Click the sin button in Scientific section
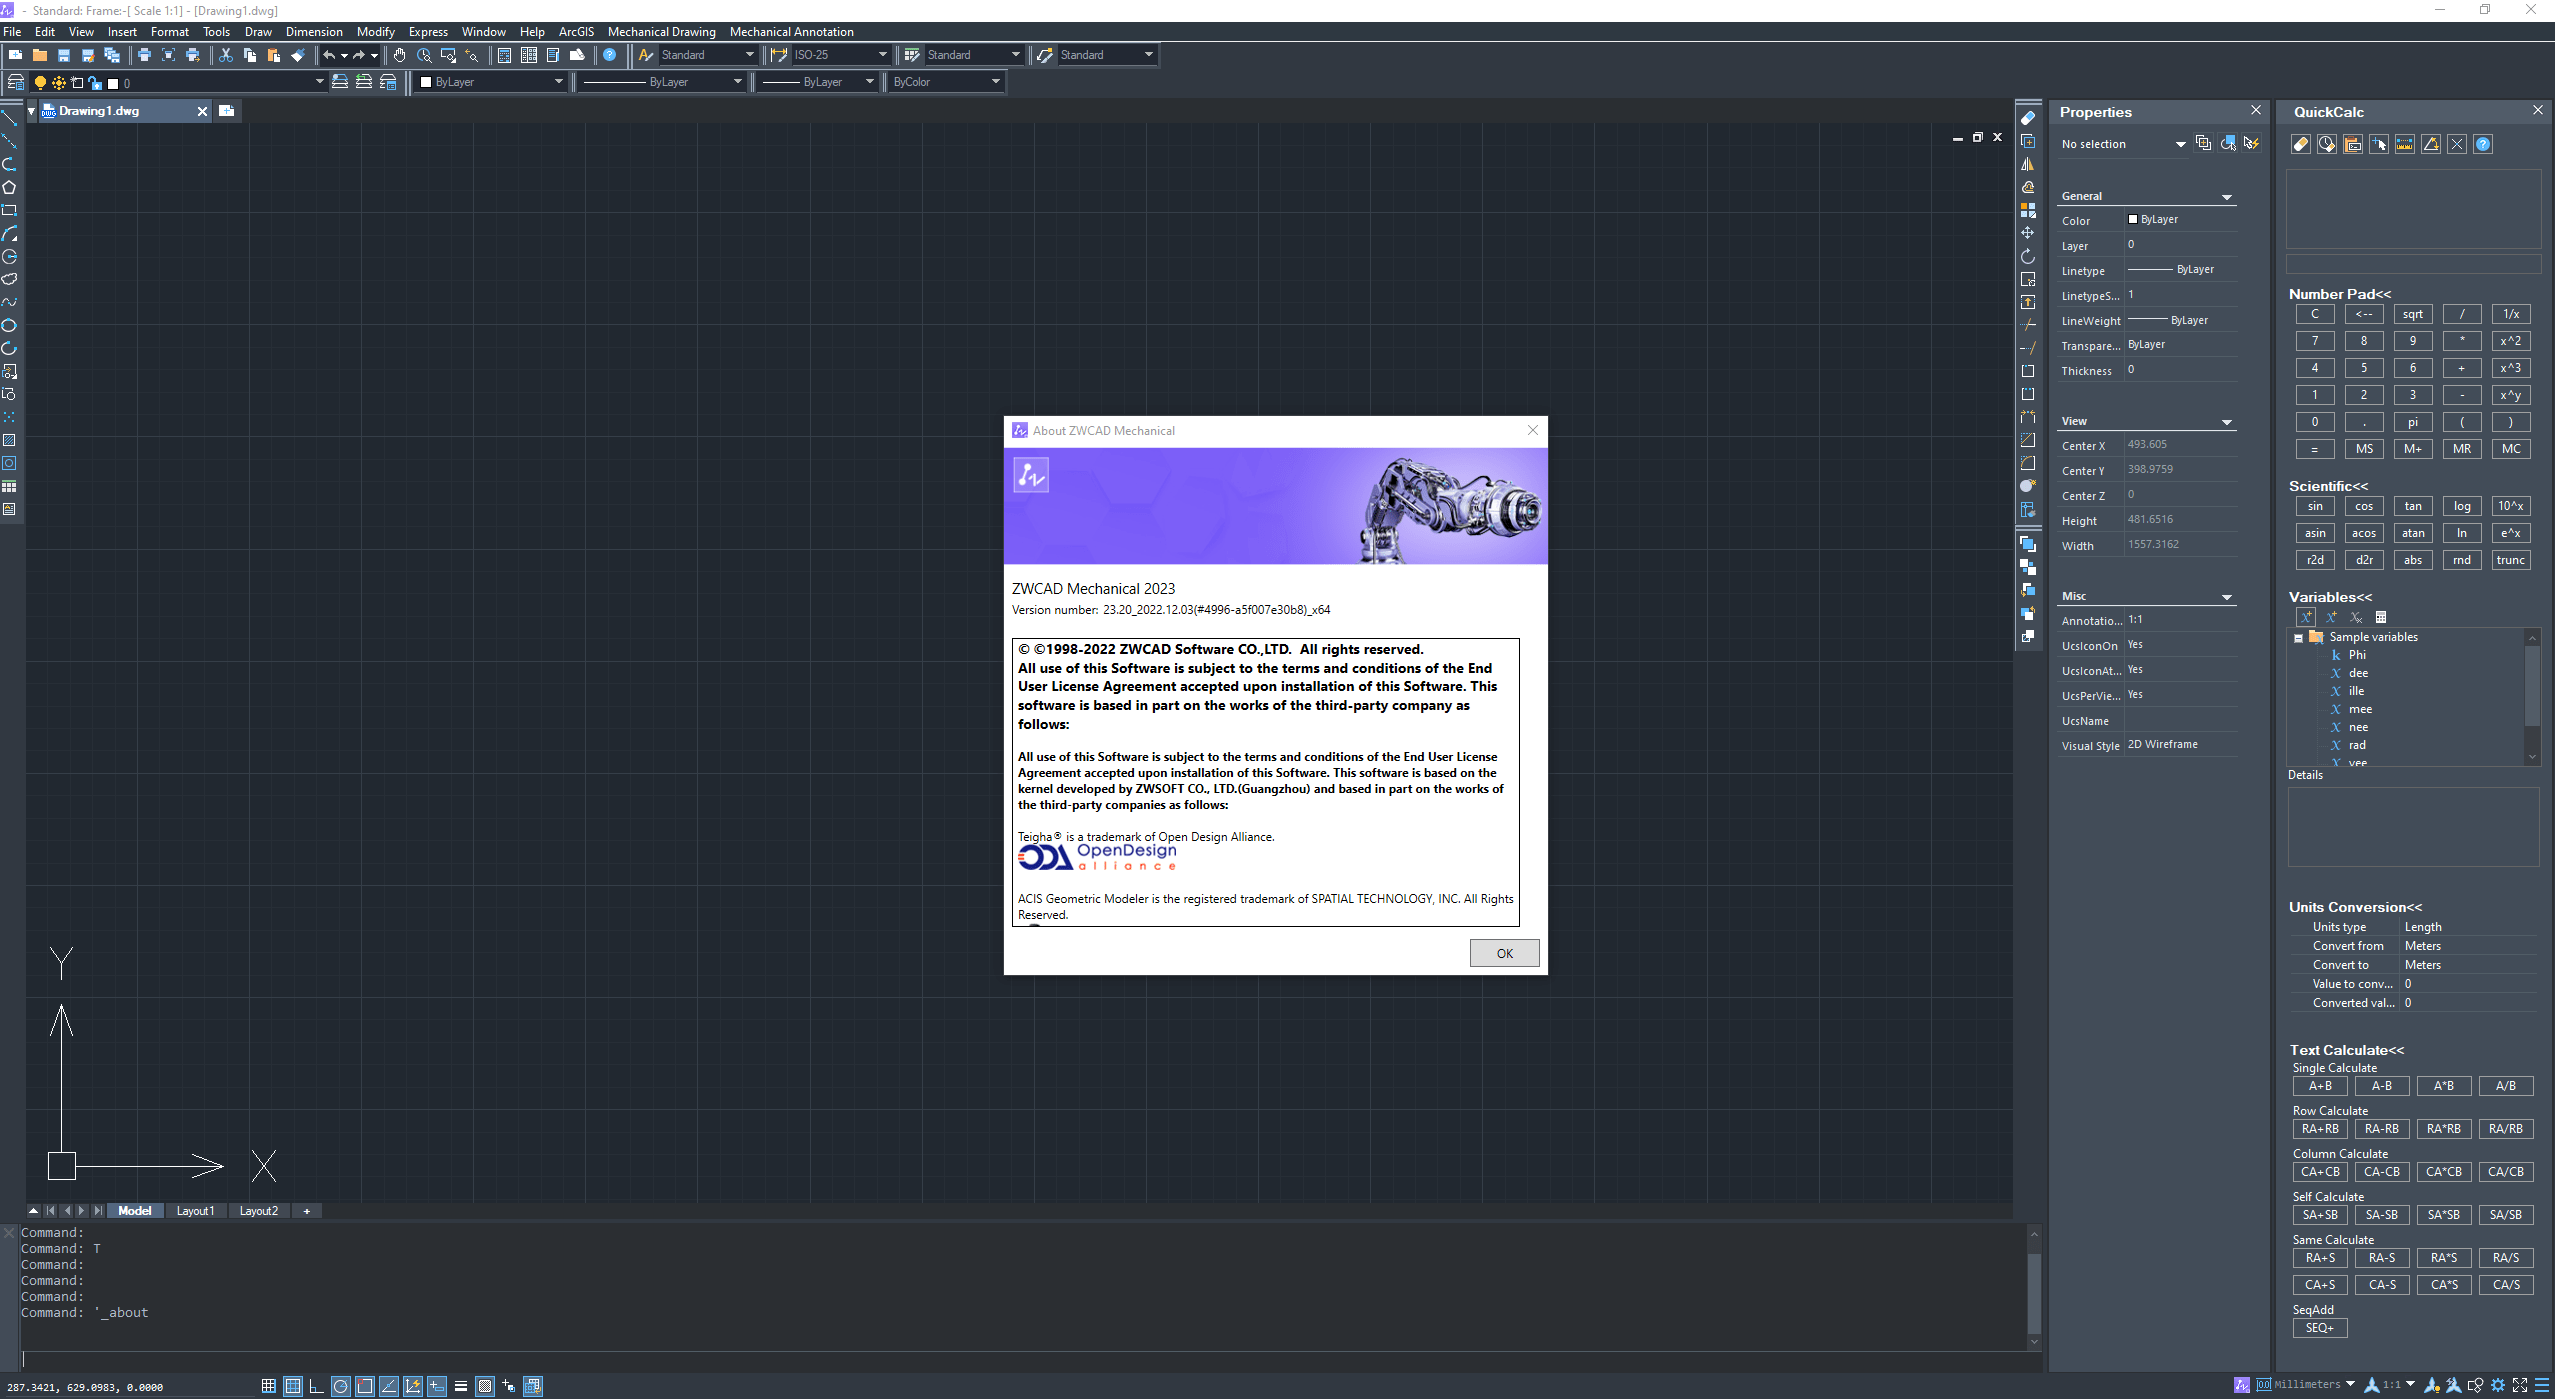Viewport: 2555px width, 1399px height. tap(2314, 506)
